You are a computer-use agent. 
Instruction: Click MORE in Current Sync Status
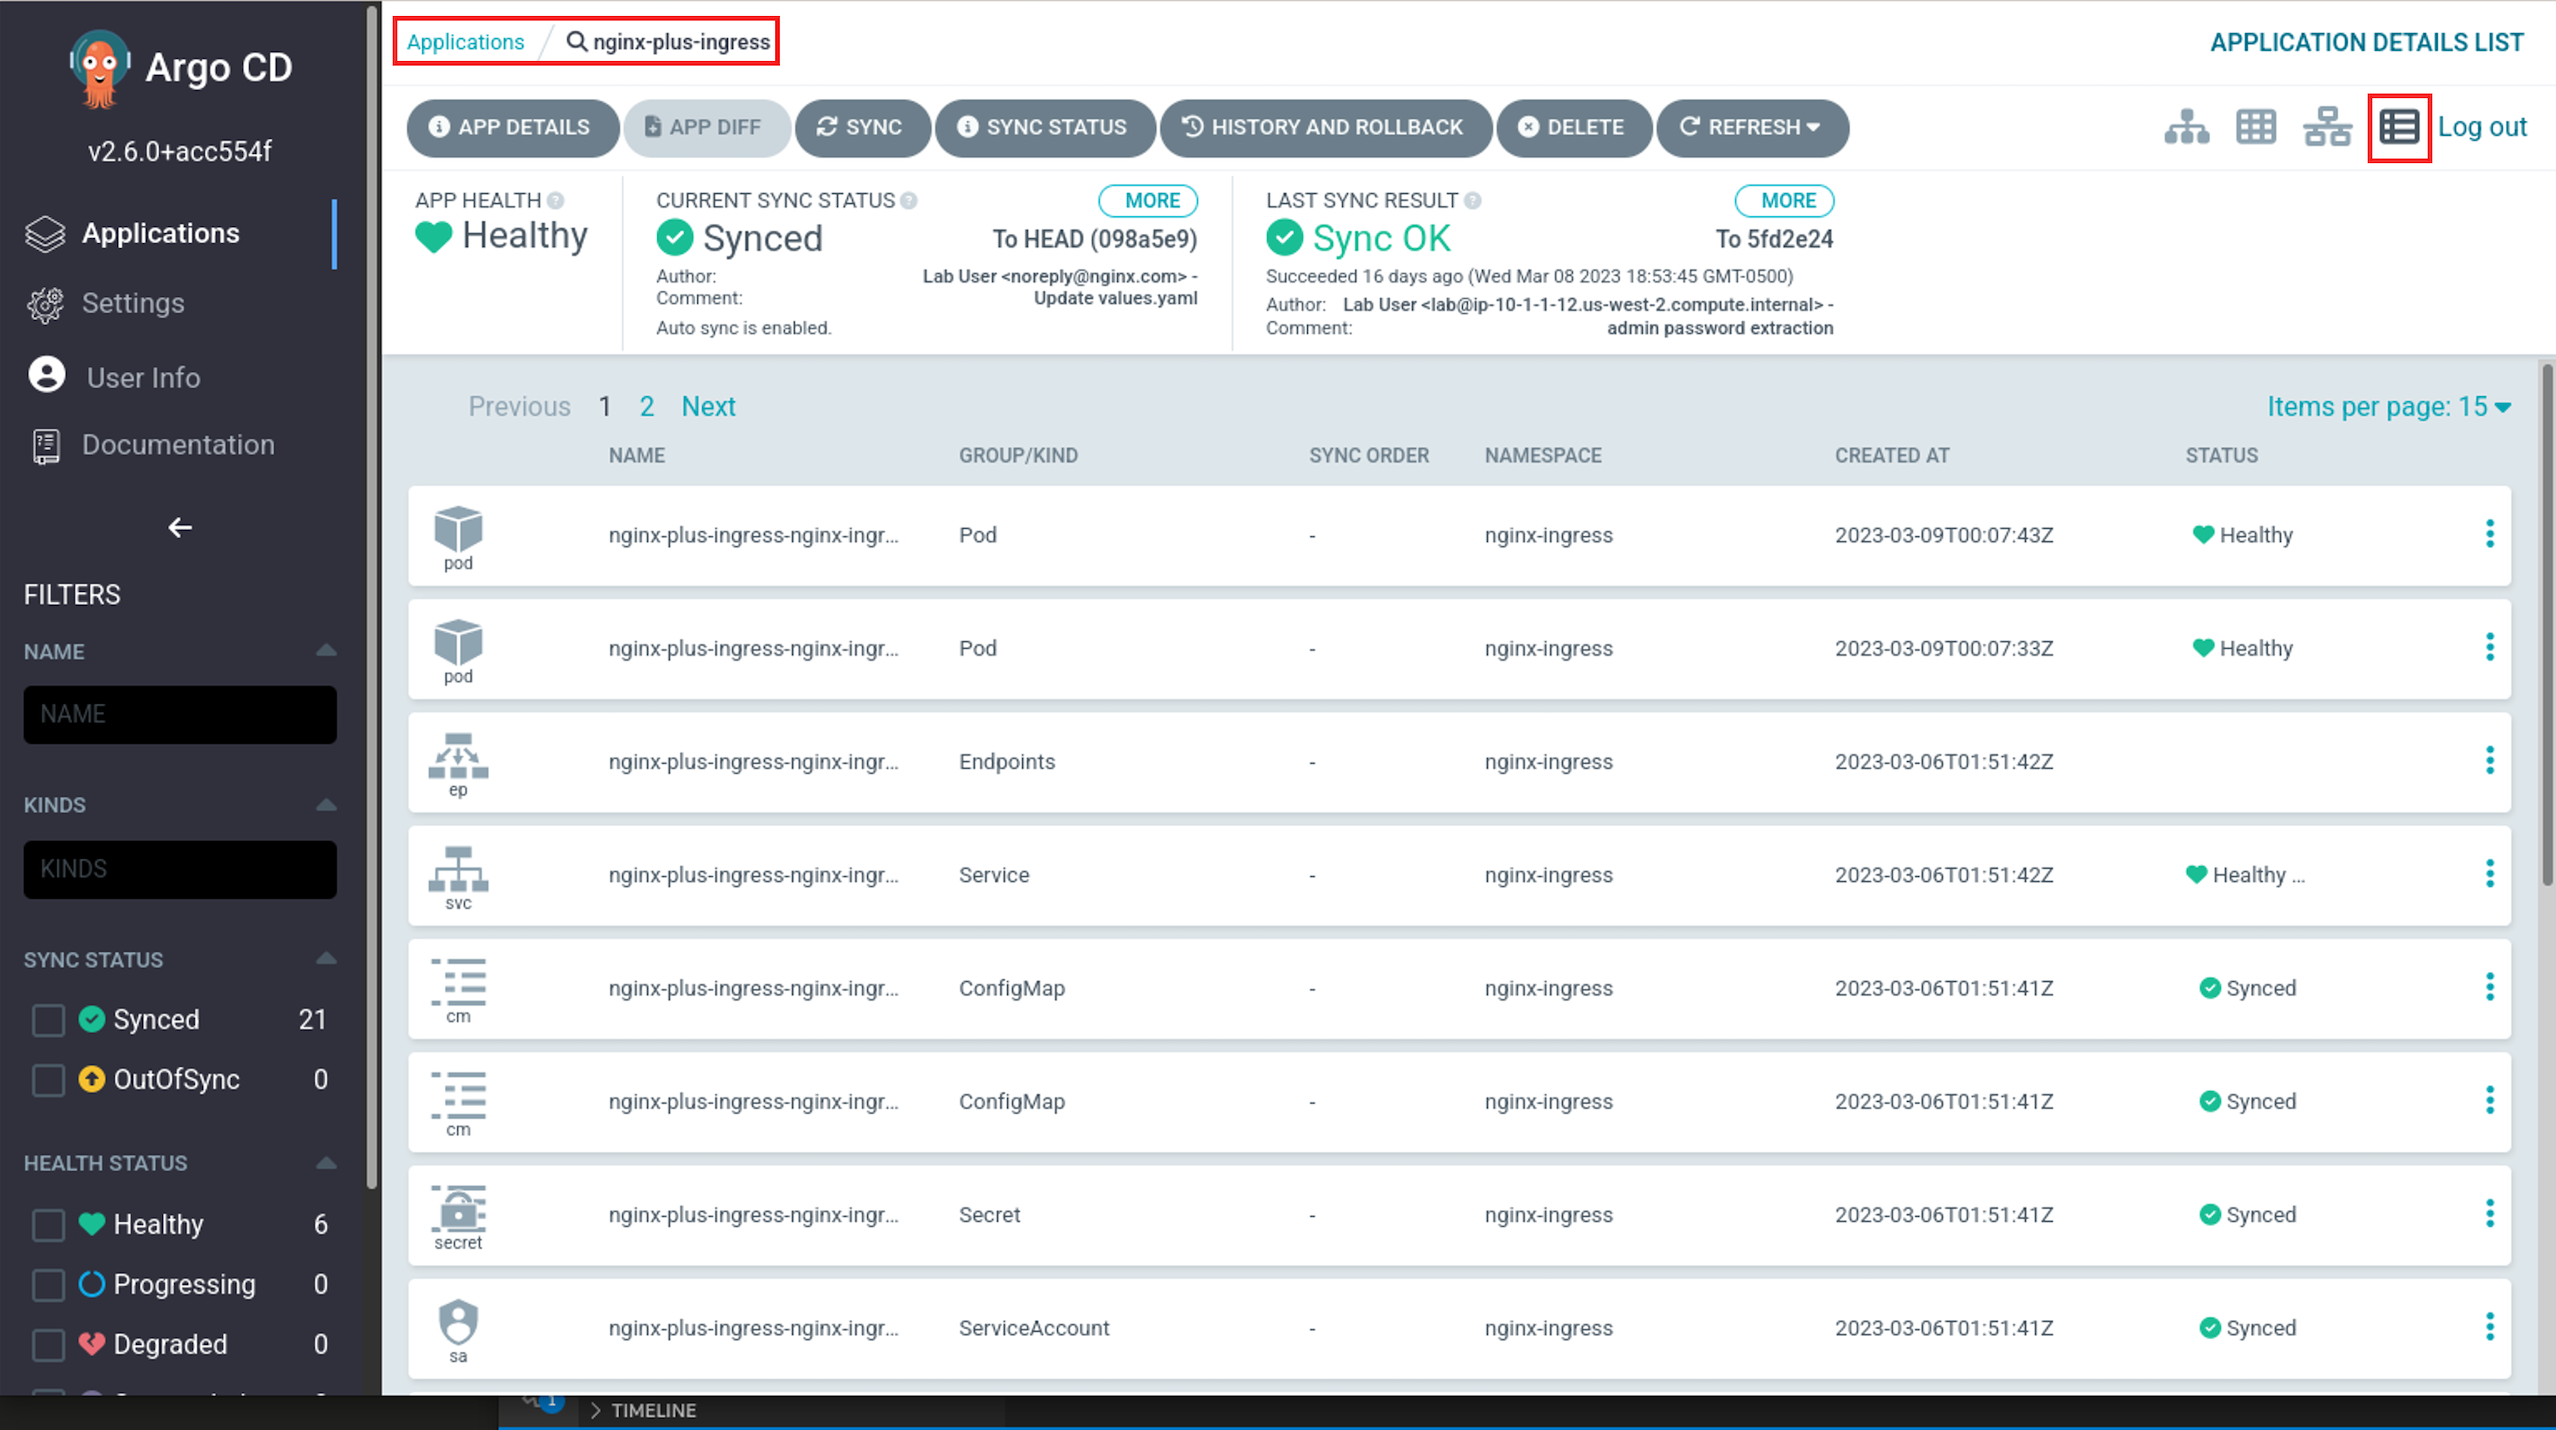pos(1149,200)
